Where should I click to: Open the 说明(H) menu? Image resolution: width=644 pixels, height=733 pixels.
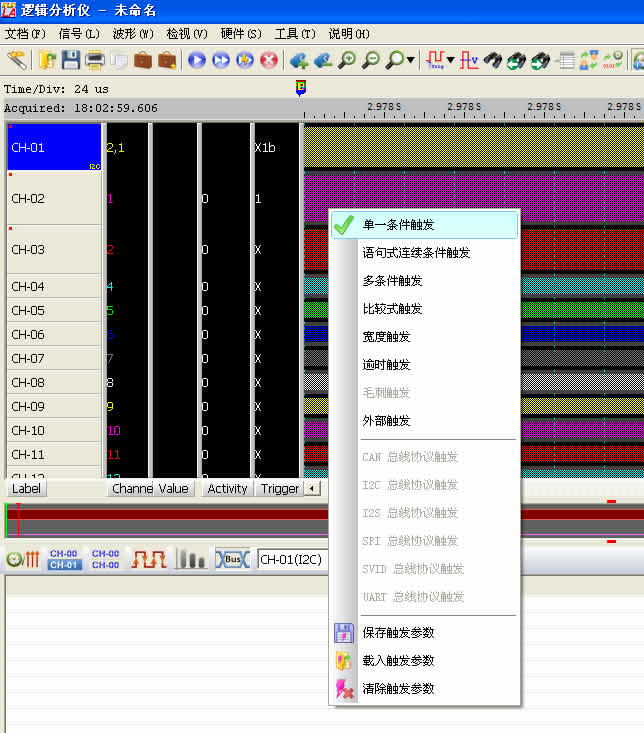coord(349,34)
